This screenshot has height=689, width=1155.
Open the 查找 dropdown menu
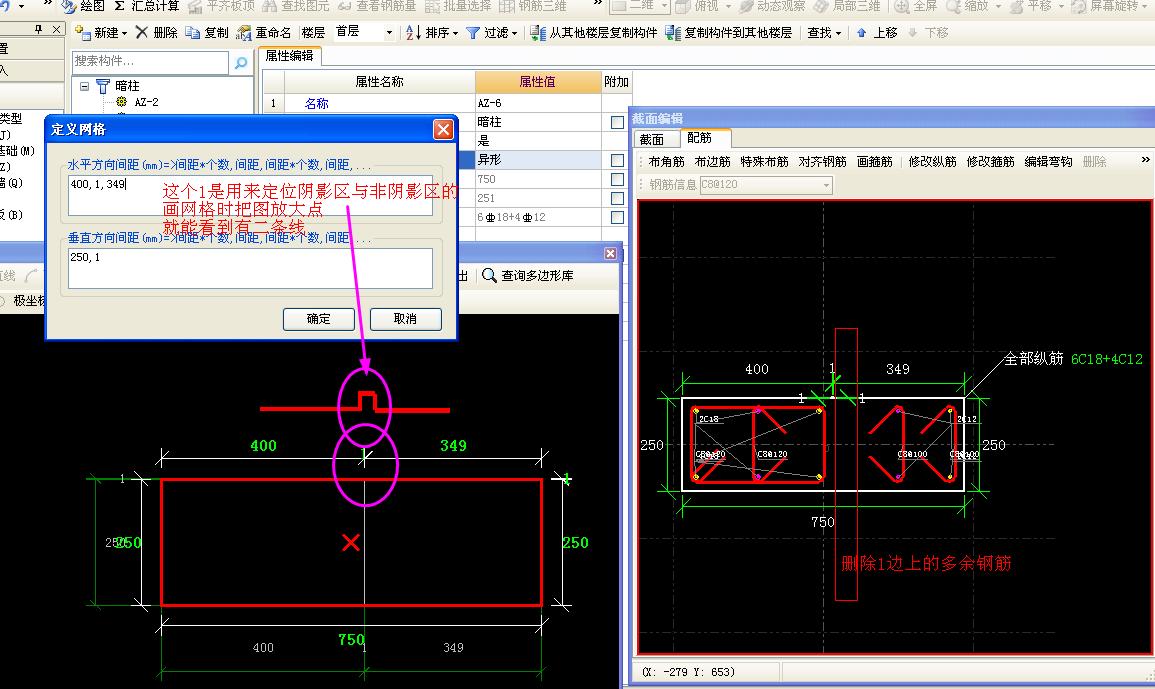pyautogui.click(x=824, y=32)
